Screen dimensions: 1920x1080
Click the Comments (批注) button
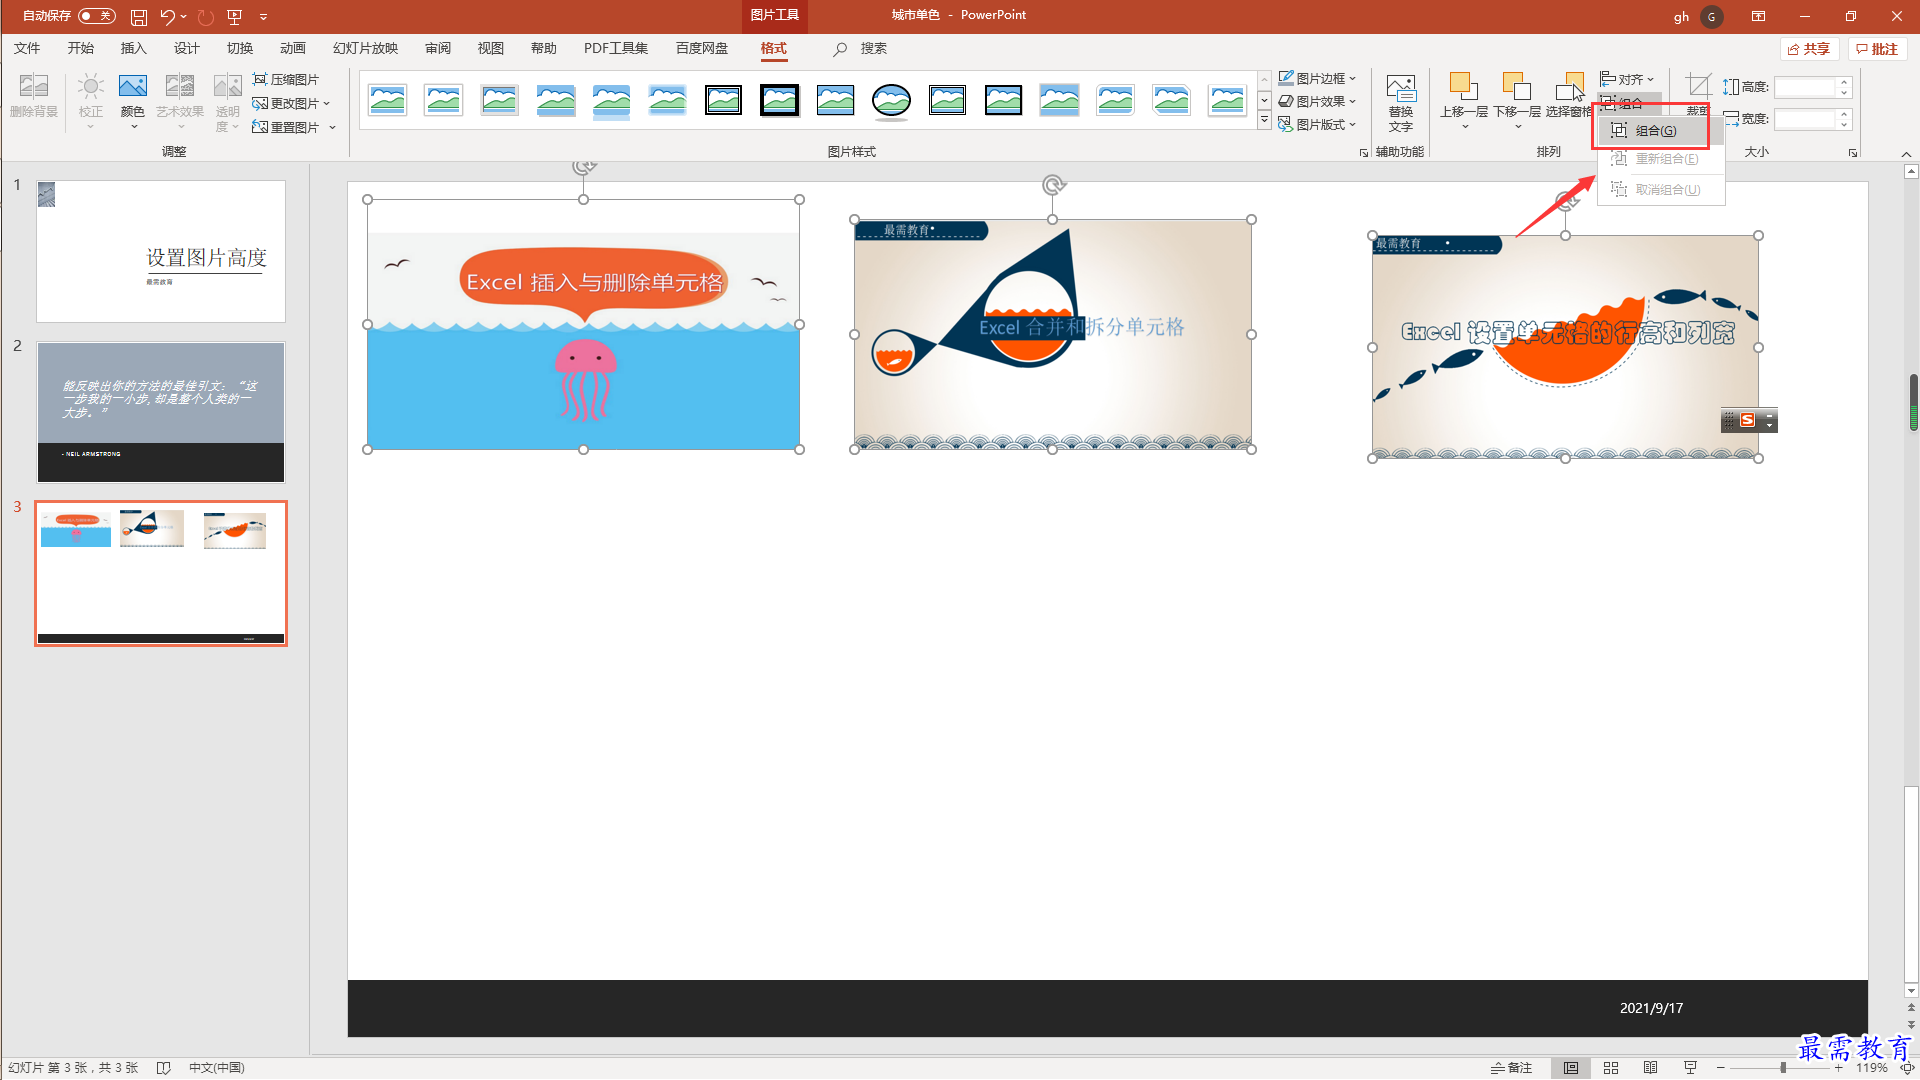[x=1877, y=49]
